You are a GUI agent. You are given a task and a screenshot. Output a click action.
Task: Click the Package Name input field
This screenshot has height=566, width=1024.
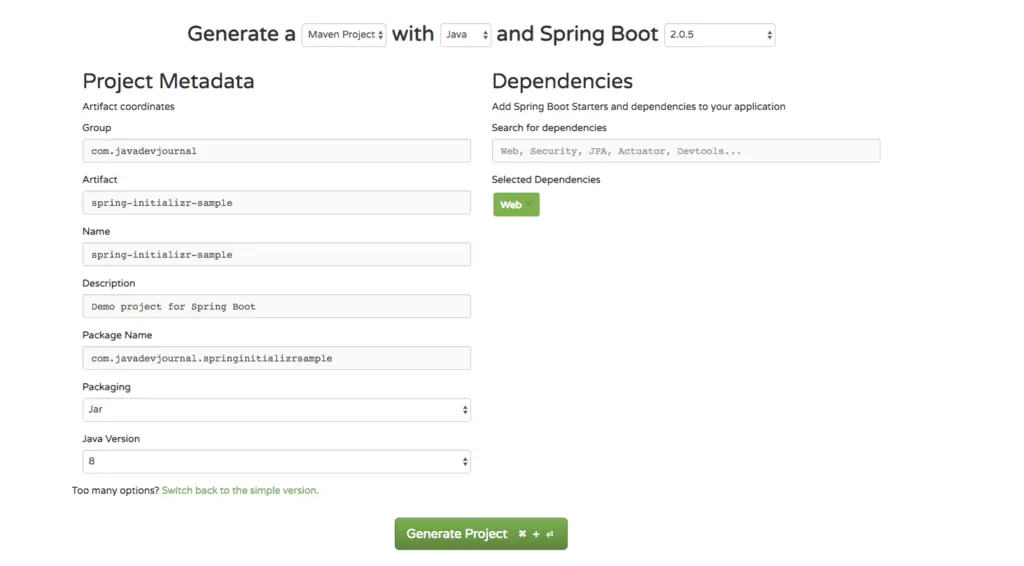276,358
